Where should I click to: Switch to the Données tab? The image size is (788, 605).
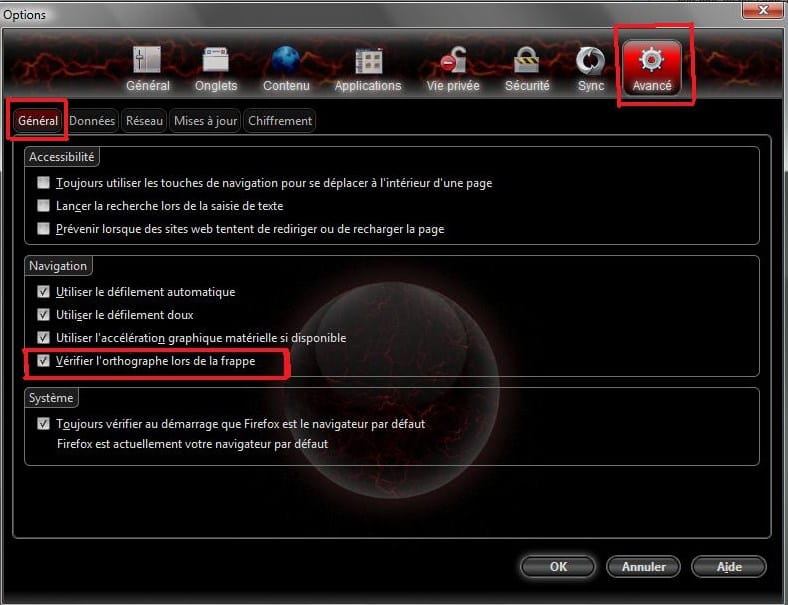[x=92, y=121]
